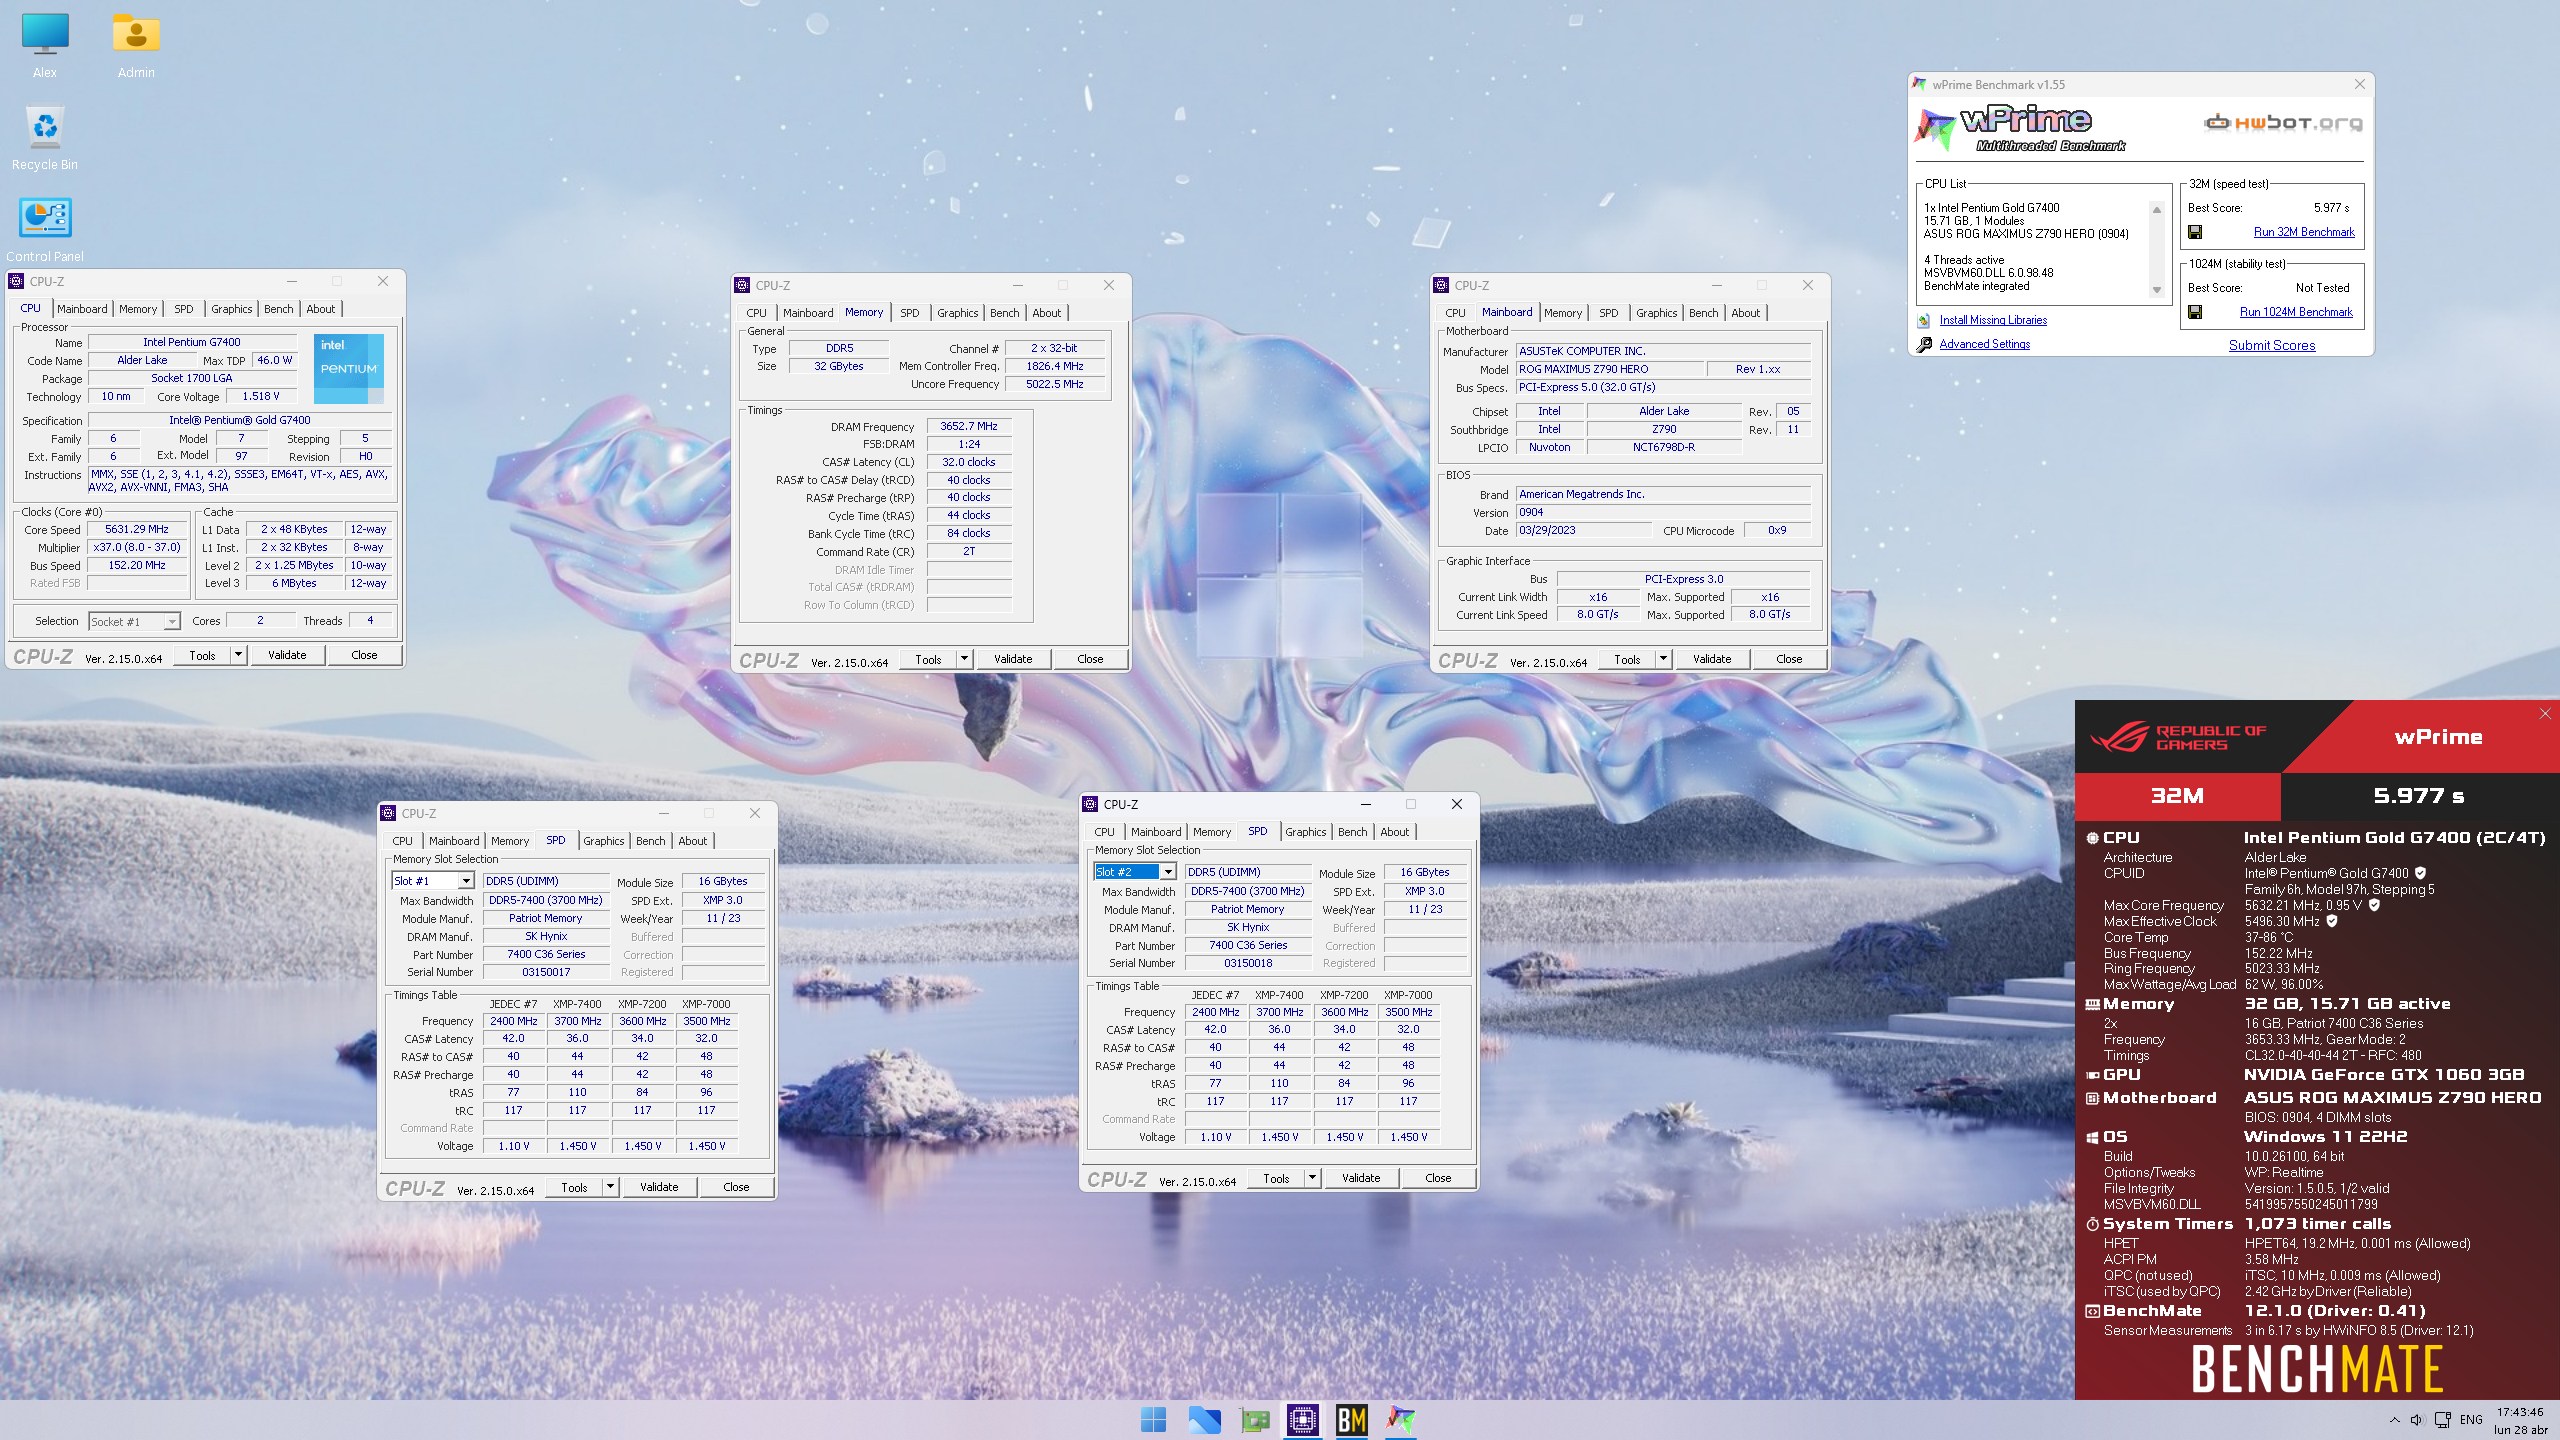Switch to About tab in Mainboard window
The width and height of the screenshot is (2560, 1440).
click(x=1745, y=313)
